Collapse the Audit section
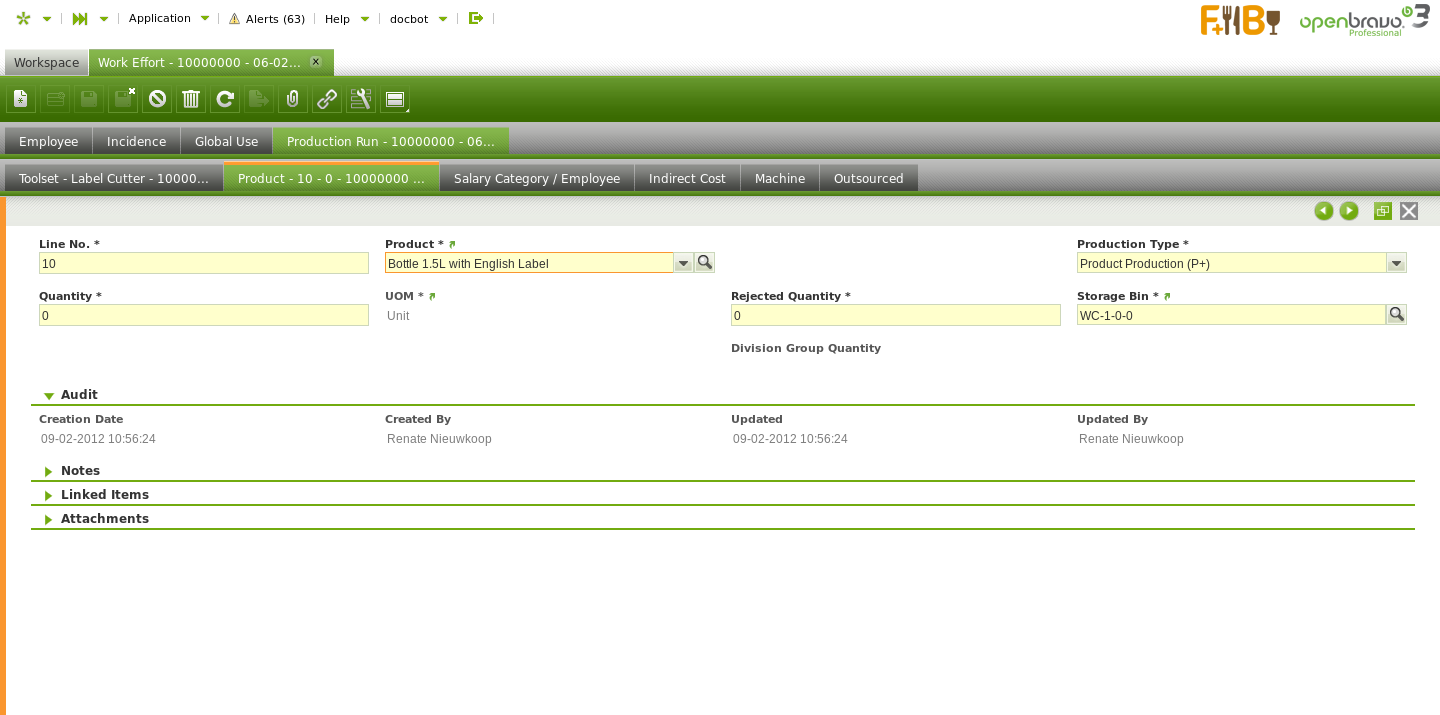1440x715 pixels. (49, 396)
